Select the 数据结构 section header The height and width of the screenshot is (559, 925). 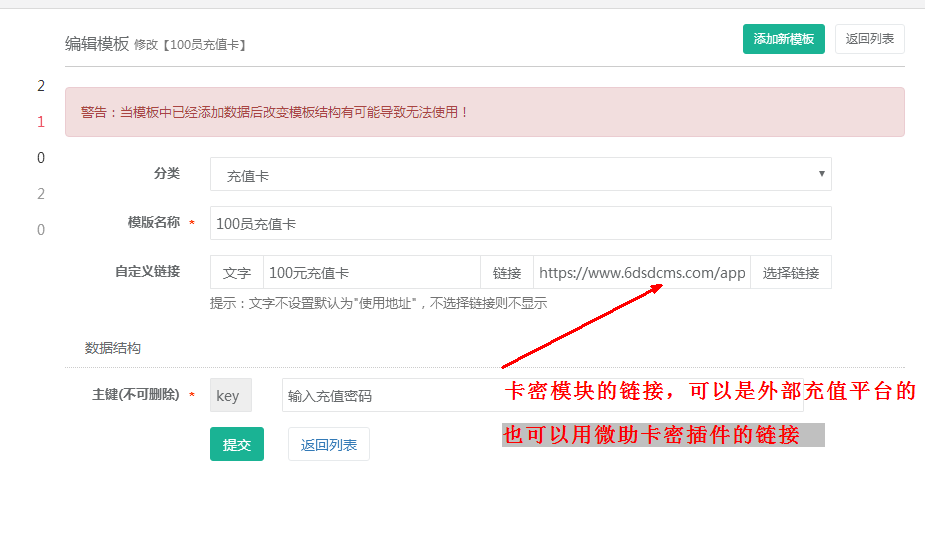(112, 348)
